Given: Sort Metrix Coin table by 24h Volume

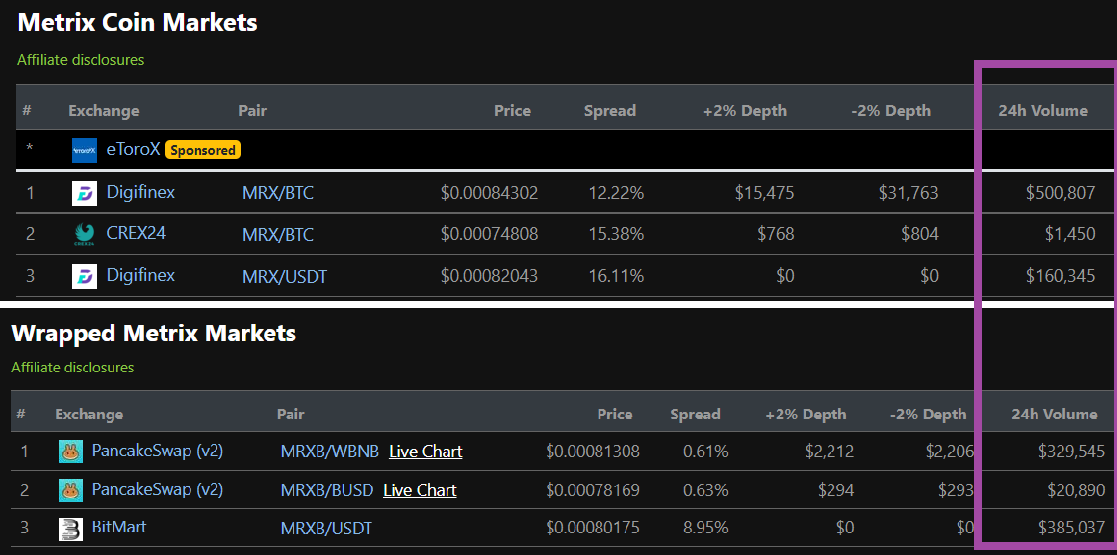Looking at the screenshot, I should (1043, 110).
